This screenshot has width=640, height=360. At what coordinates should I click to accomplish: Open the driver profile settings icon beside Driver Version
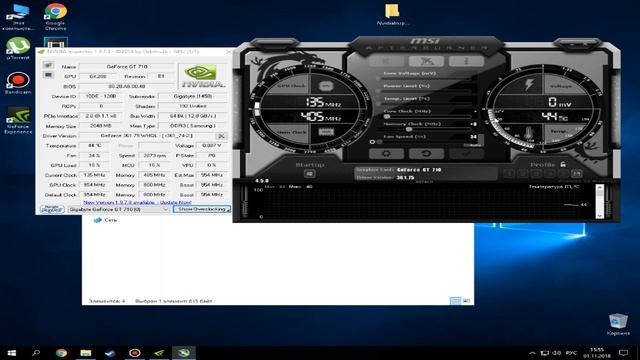coord(221,136)
